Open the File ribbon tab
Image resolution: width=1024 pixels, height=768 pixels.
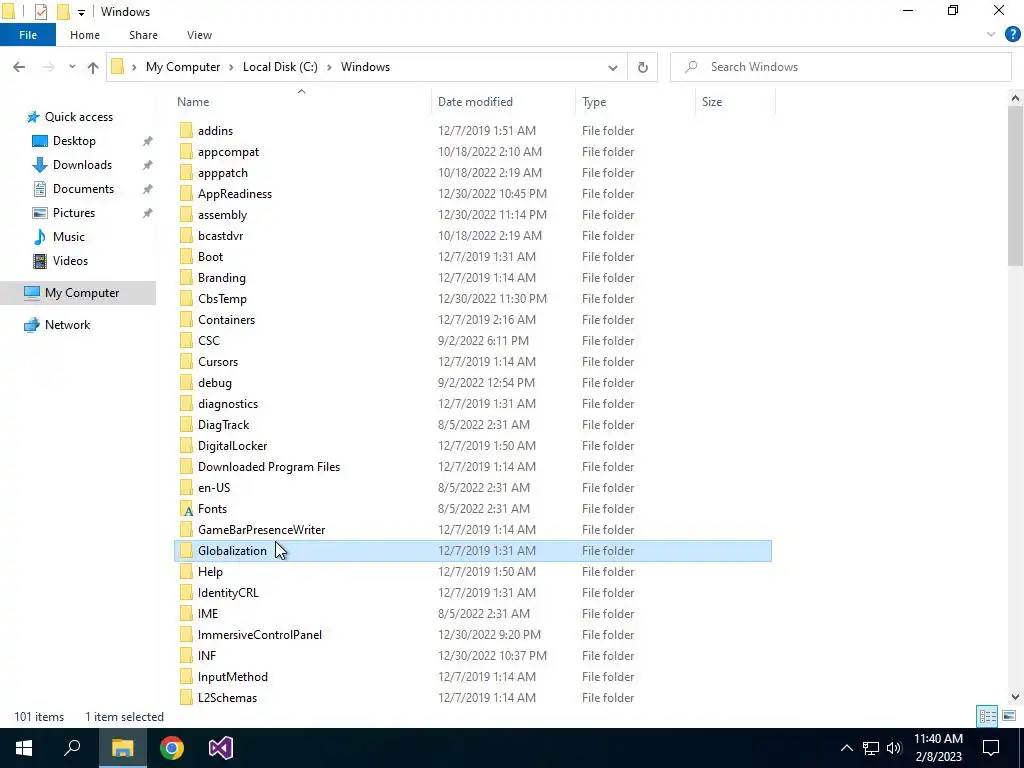point(27,35)
